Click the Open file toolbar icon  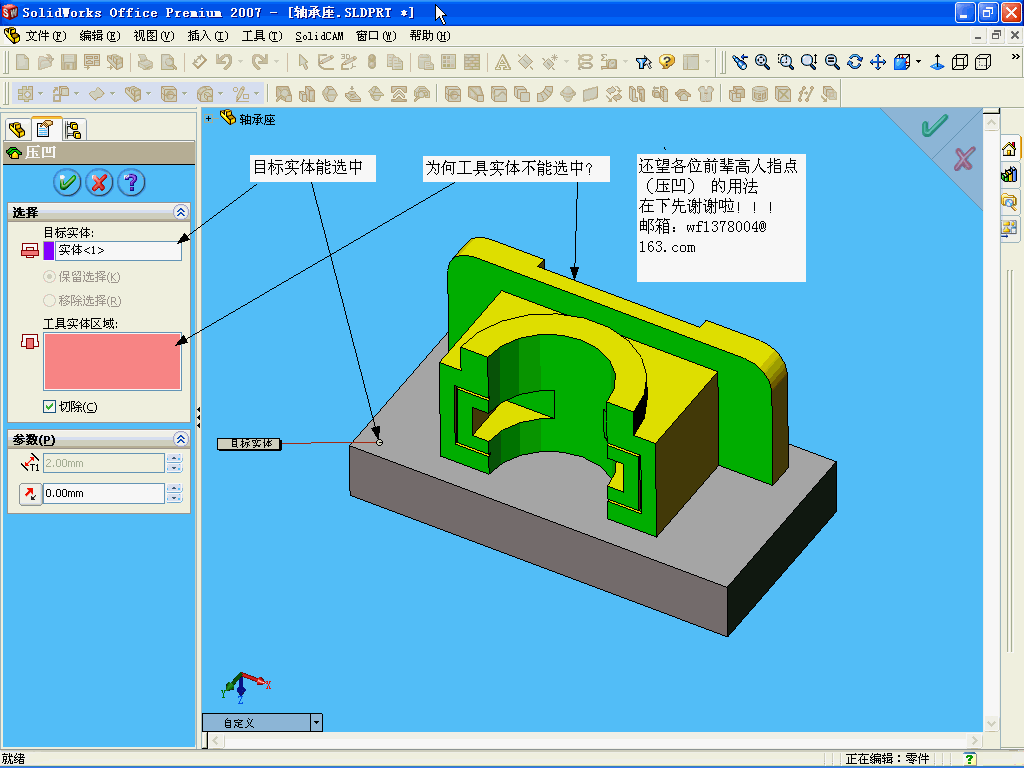tap(45, 62)
